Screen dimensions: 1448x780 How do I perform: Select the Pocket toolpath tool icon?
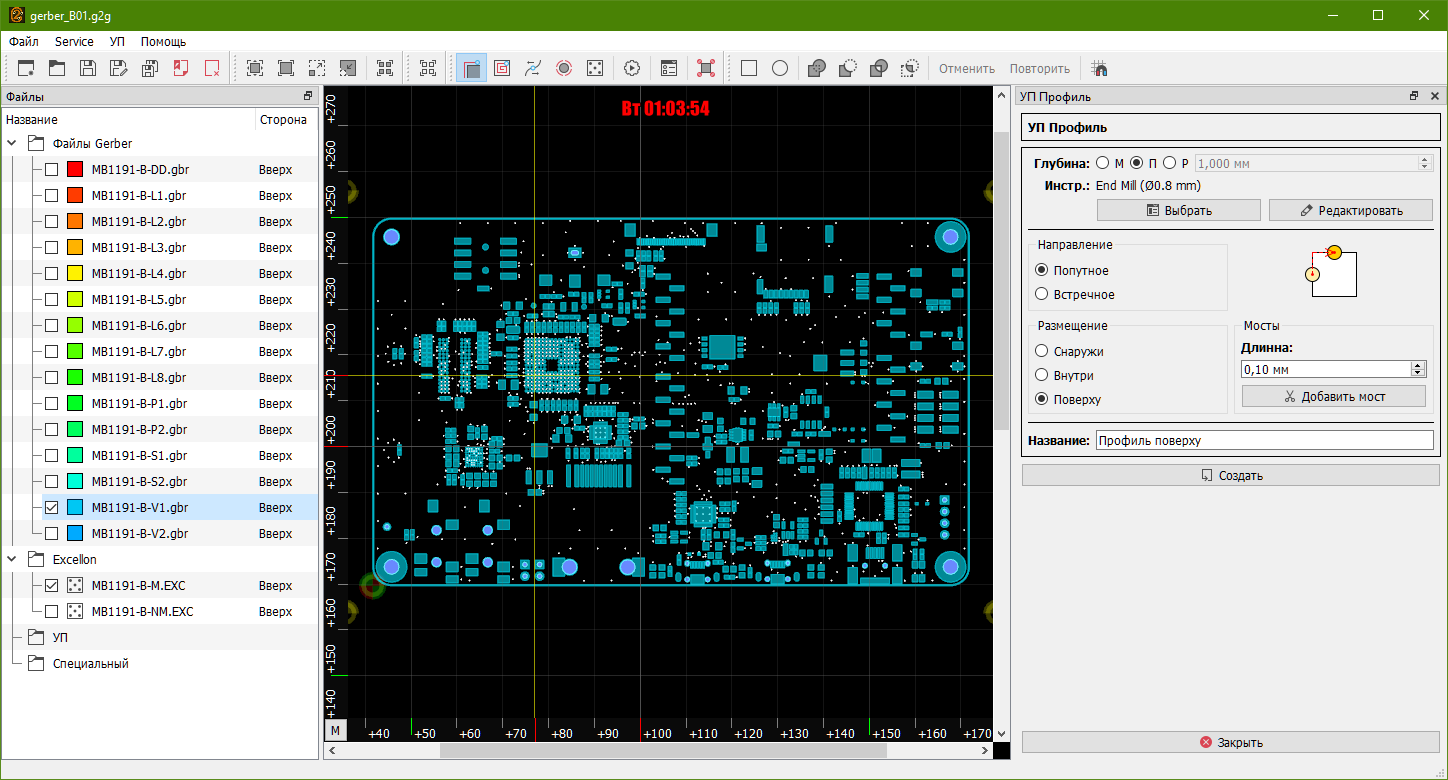[502, 69]
